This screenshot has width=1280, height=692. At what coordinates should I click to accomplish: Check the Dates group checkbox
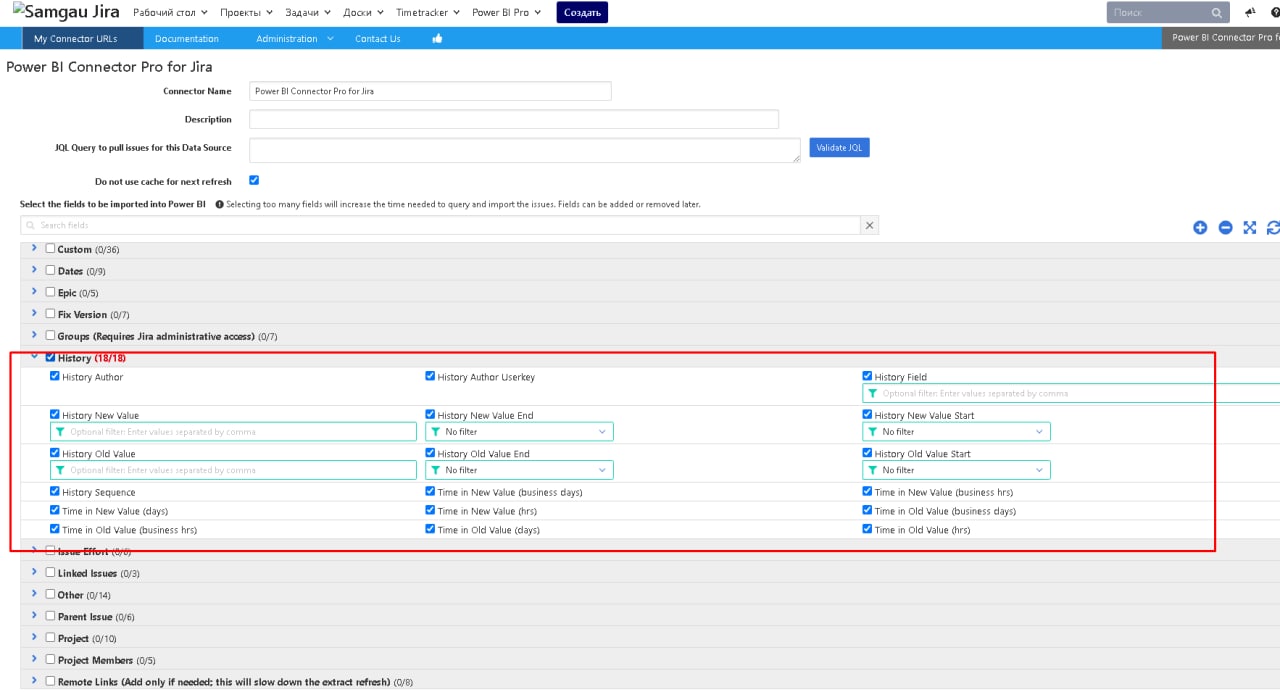(51, 270)
